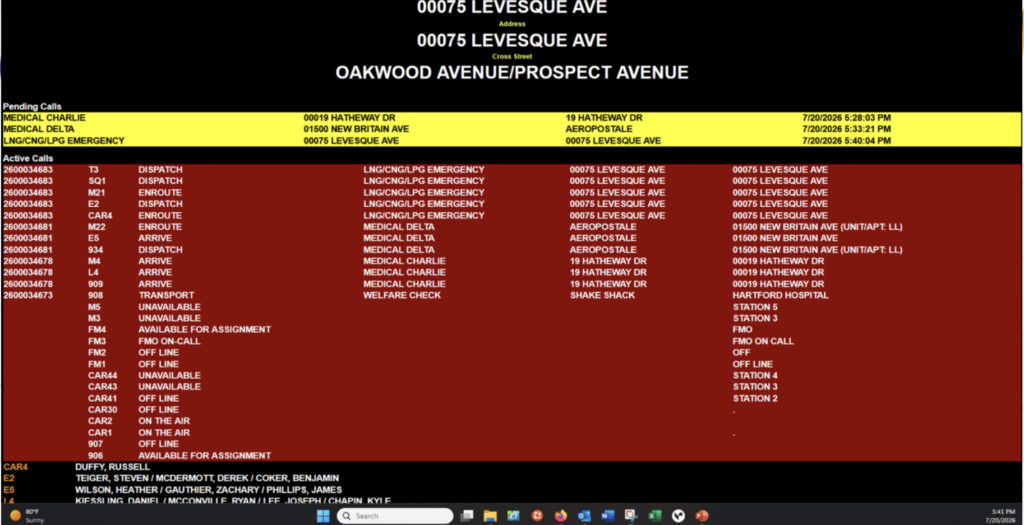Click unit CAR43 in the list

(x=103, y=387)
